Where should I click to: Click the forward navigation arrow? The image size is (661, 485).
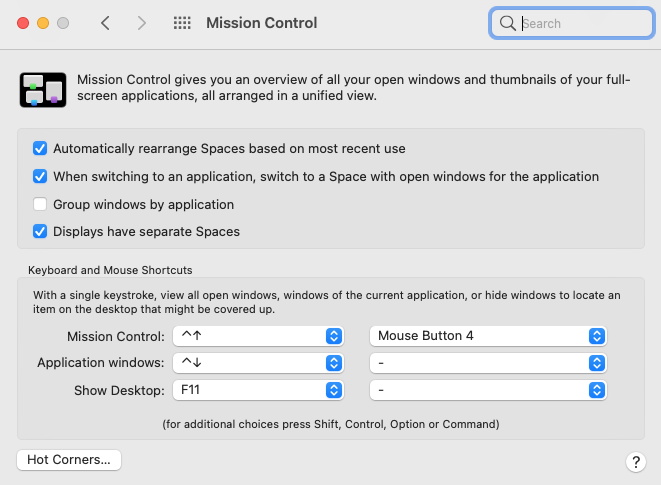(142, 23)
